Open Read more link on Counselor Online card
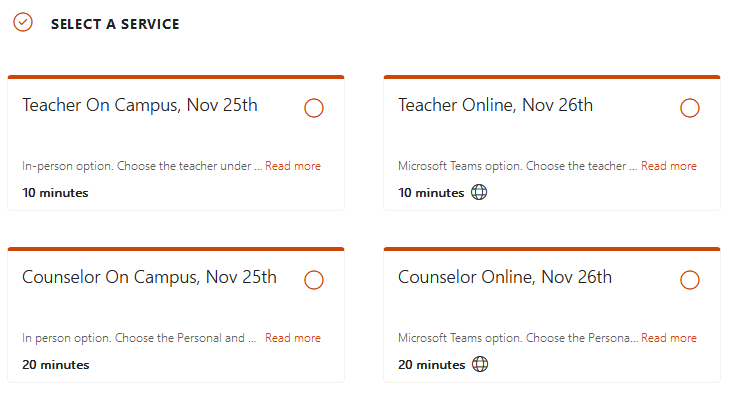This screenshot has height=400, width=738. point(669,338)
